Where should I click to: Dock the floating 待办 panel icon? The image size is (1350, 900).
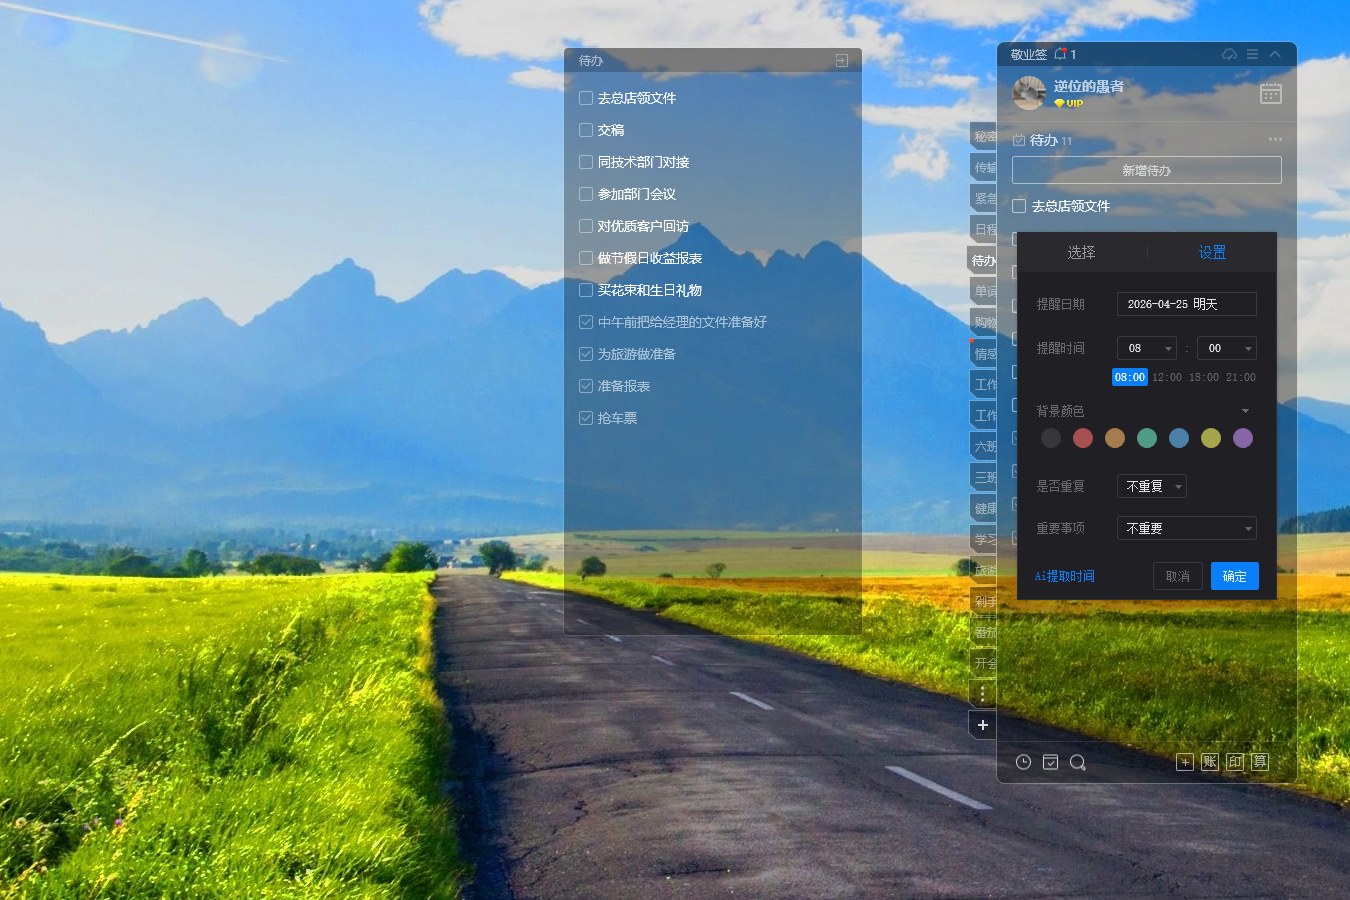pyautogui.click(x=841, y=61)
